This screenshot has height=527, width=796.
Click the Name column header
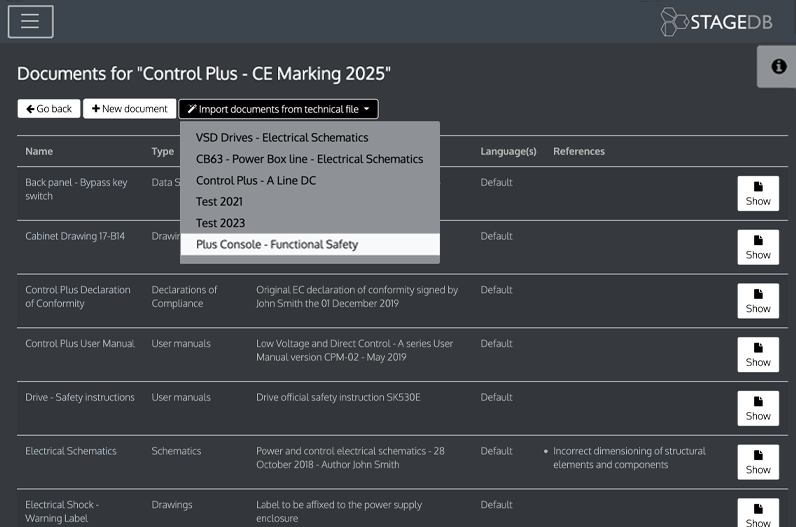click(x=39, y=152)
